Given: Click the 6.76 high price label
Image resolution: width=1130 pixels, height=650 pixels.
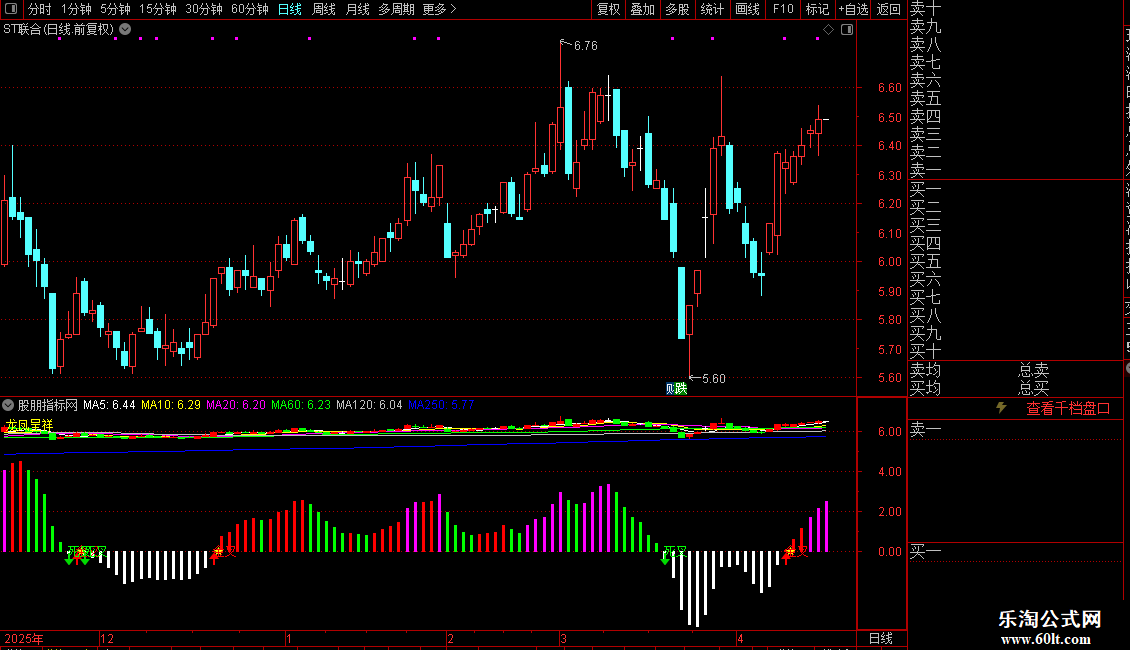Looking at the screenshot, I should click(585, 45).
